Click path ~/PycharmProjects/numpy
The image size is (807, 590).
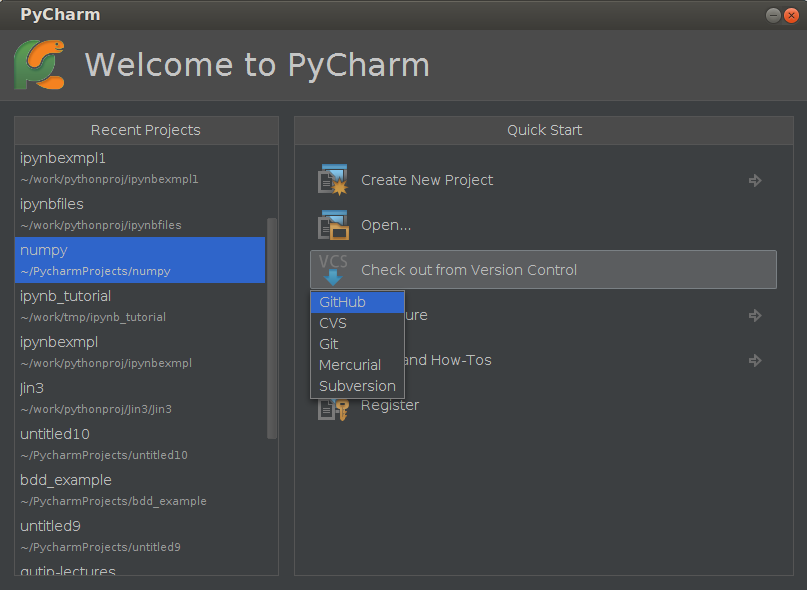95,271
